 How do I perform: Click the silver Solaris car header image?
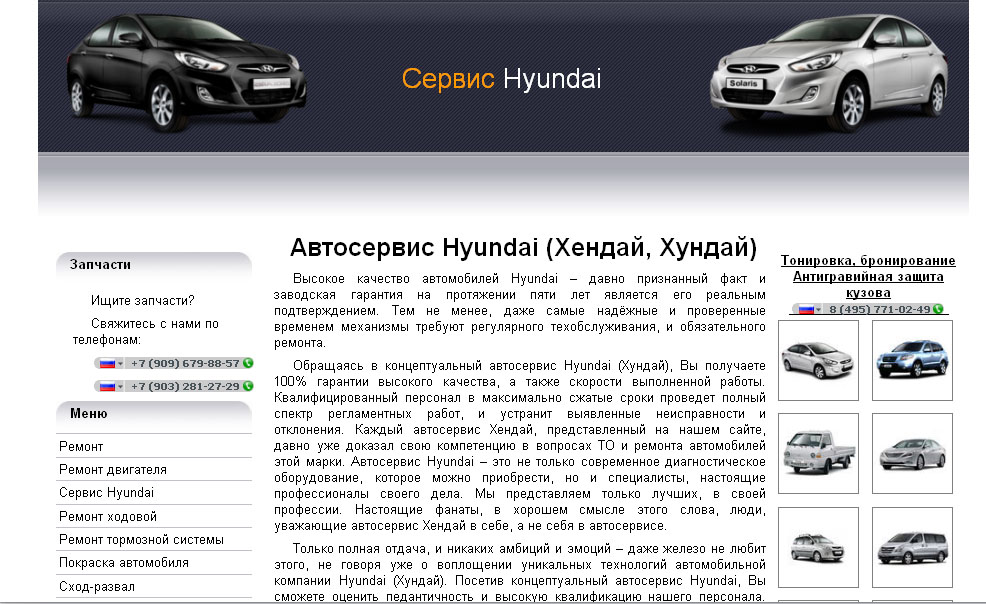click(829, 72)
